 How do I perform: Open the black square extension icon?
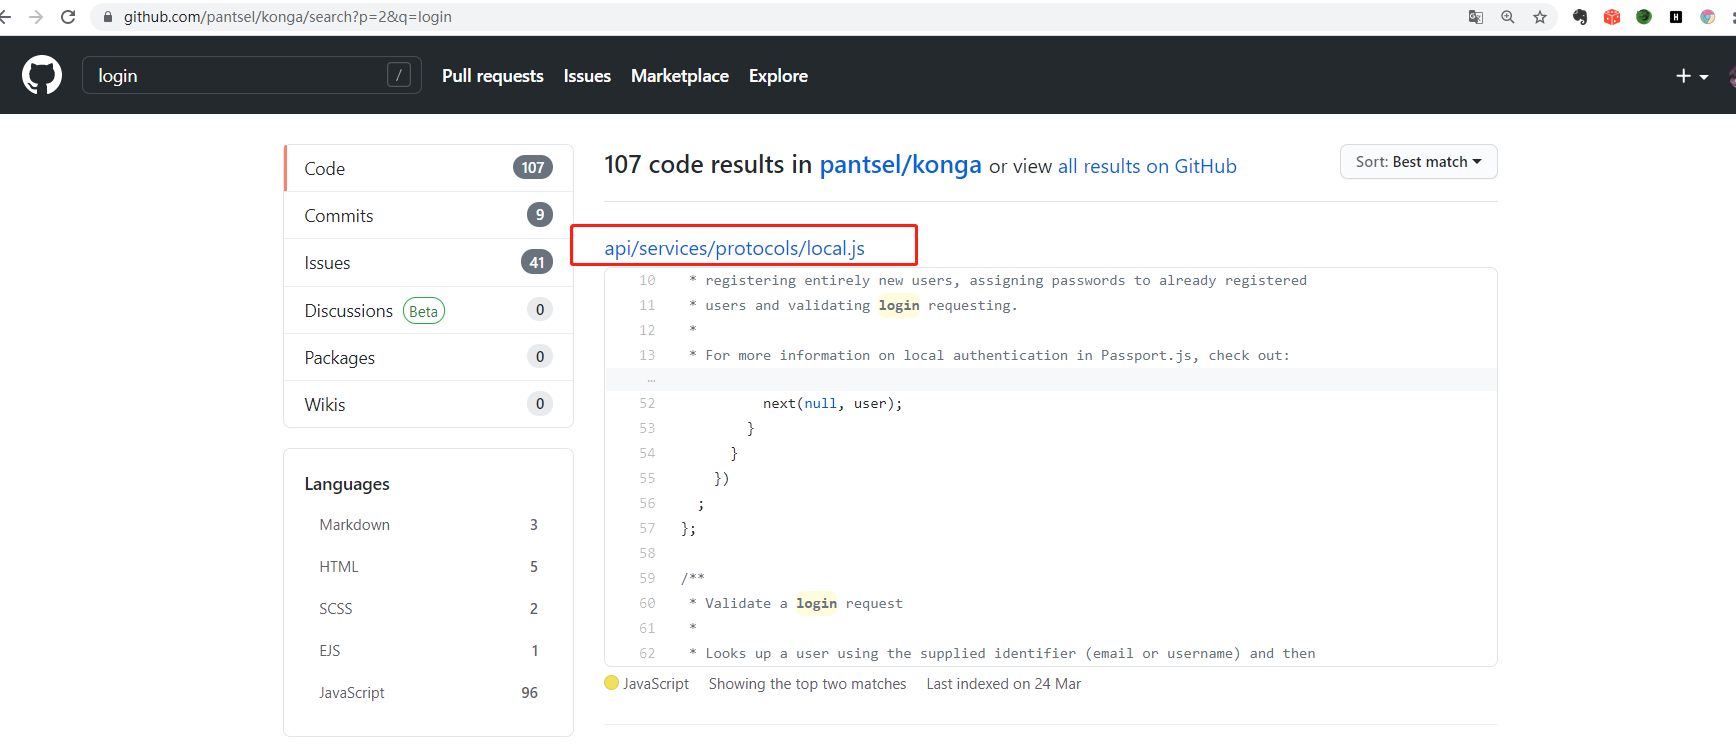click(x=1676, y=17)
